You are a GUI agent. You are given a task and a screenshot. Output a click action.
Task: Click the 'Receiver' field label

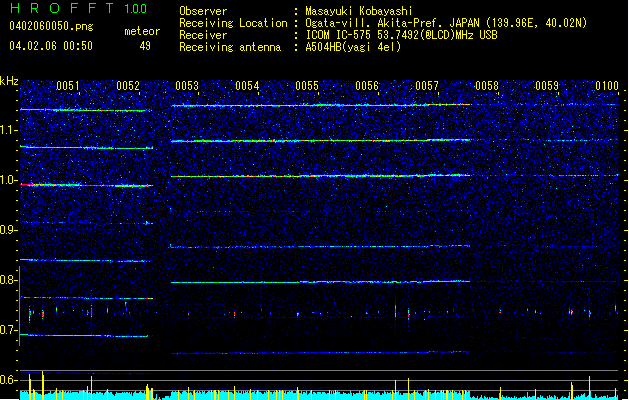click(203, 35)
